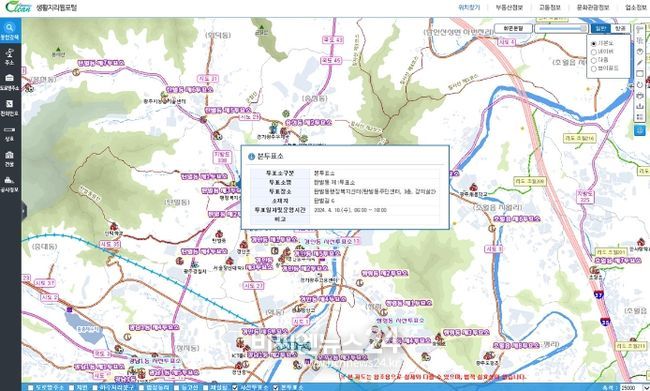This screenshot has width=650, height=391.
Task: Select the 주소 address search icon
Action: (10, 57)
